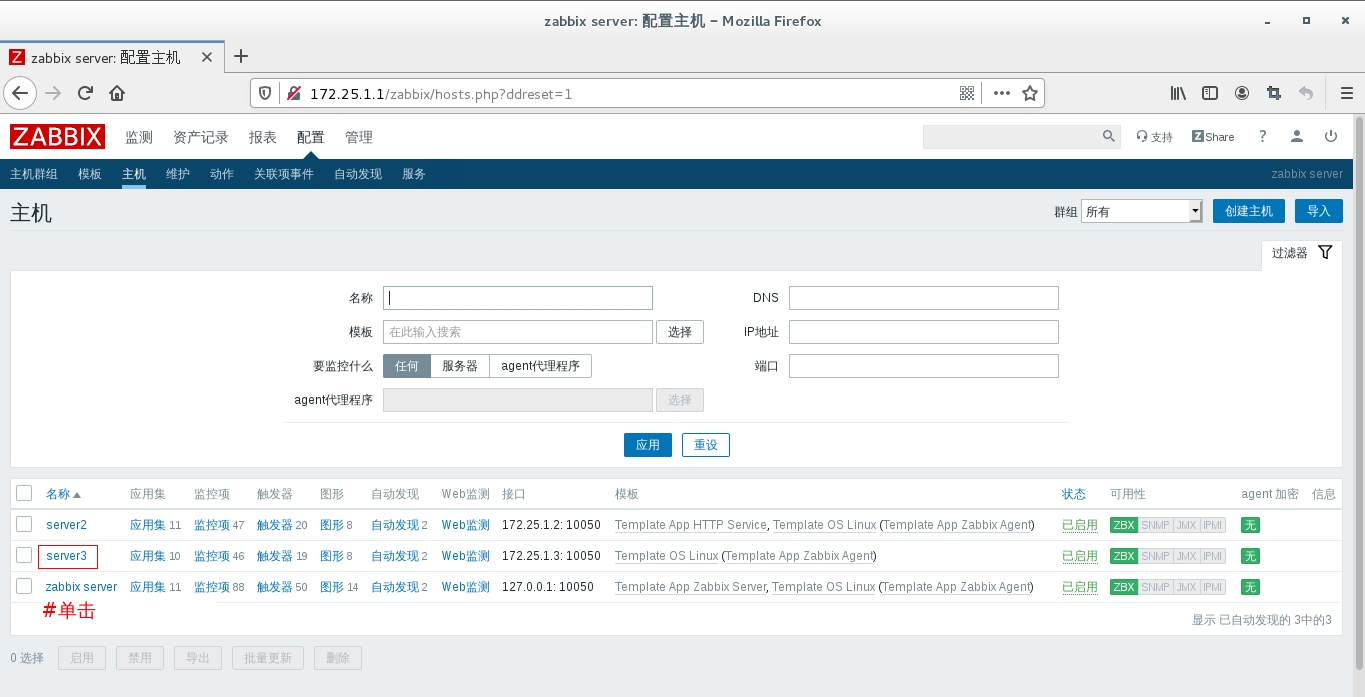Open 监测 top menu
Image resolution: width=1365 pixels, height=697 pixels.
pyautogui.click(x=139, y=137)
